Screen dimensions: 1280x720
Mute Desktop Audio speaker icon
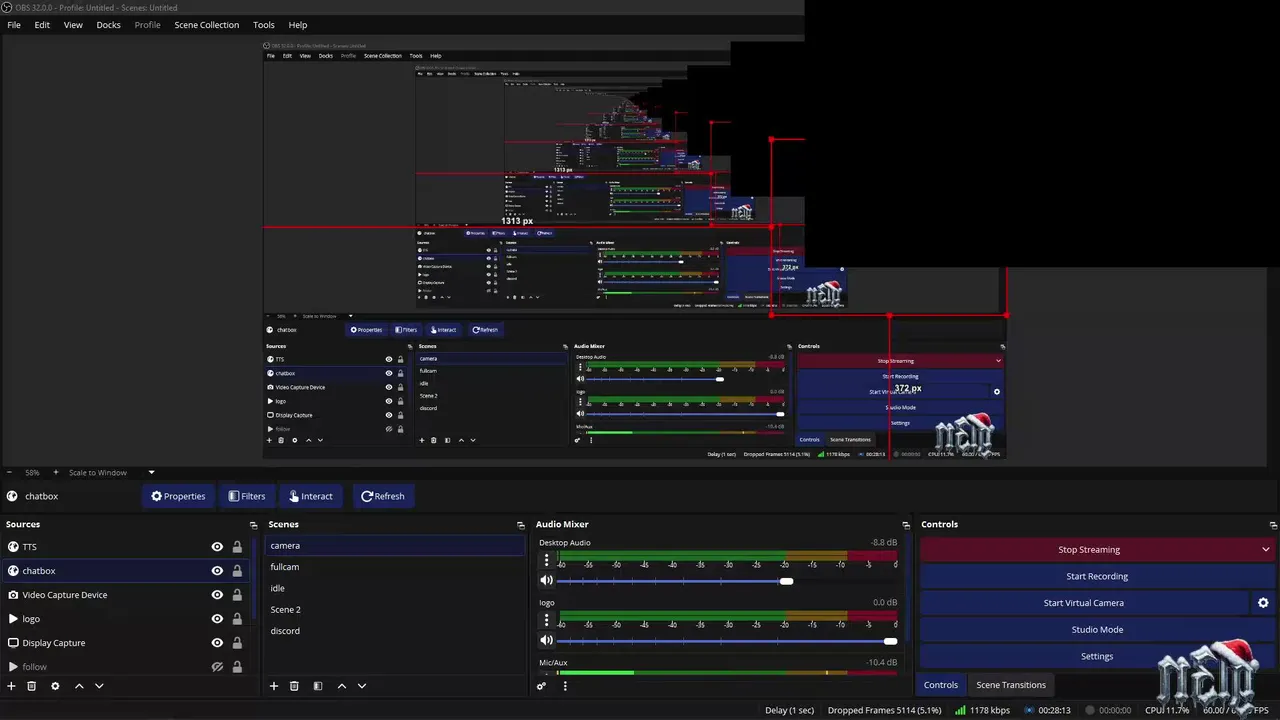[547, 580]
